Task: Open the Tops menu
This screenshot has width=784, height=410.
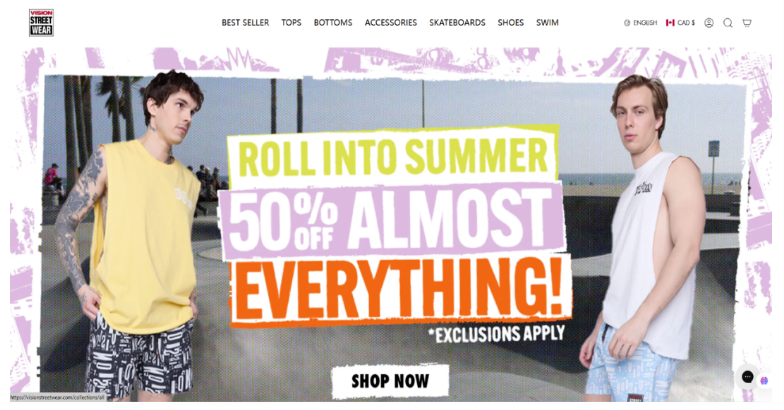Action: (291, 23)
